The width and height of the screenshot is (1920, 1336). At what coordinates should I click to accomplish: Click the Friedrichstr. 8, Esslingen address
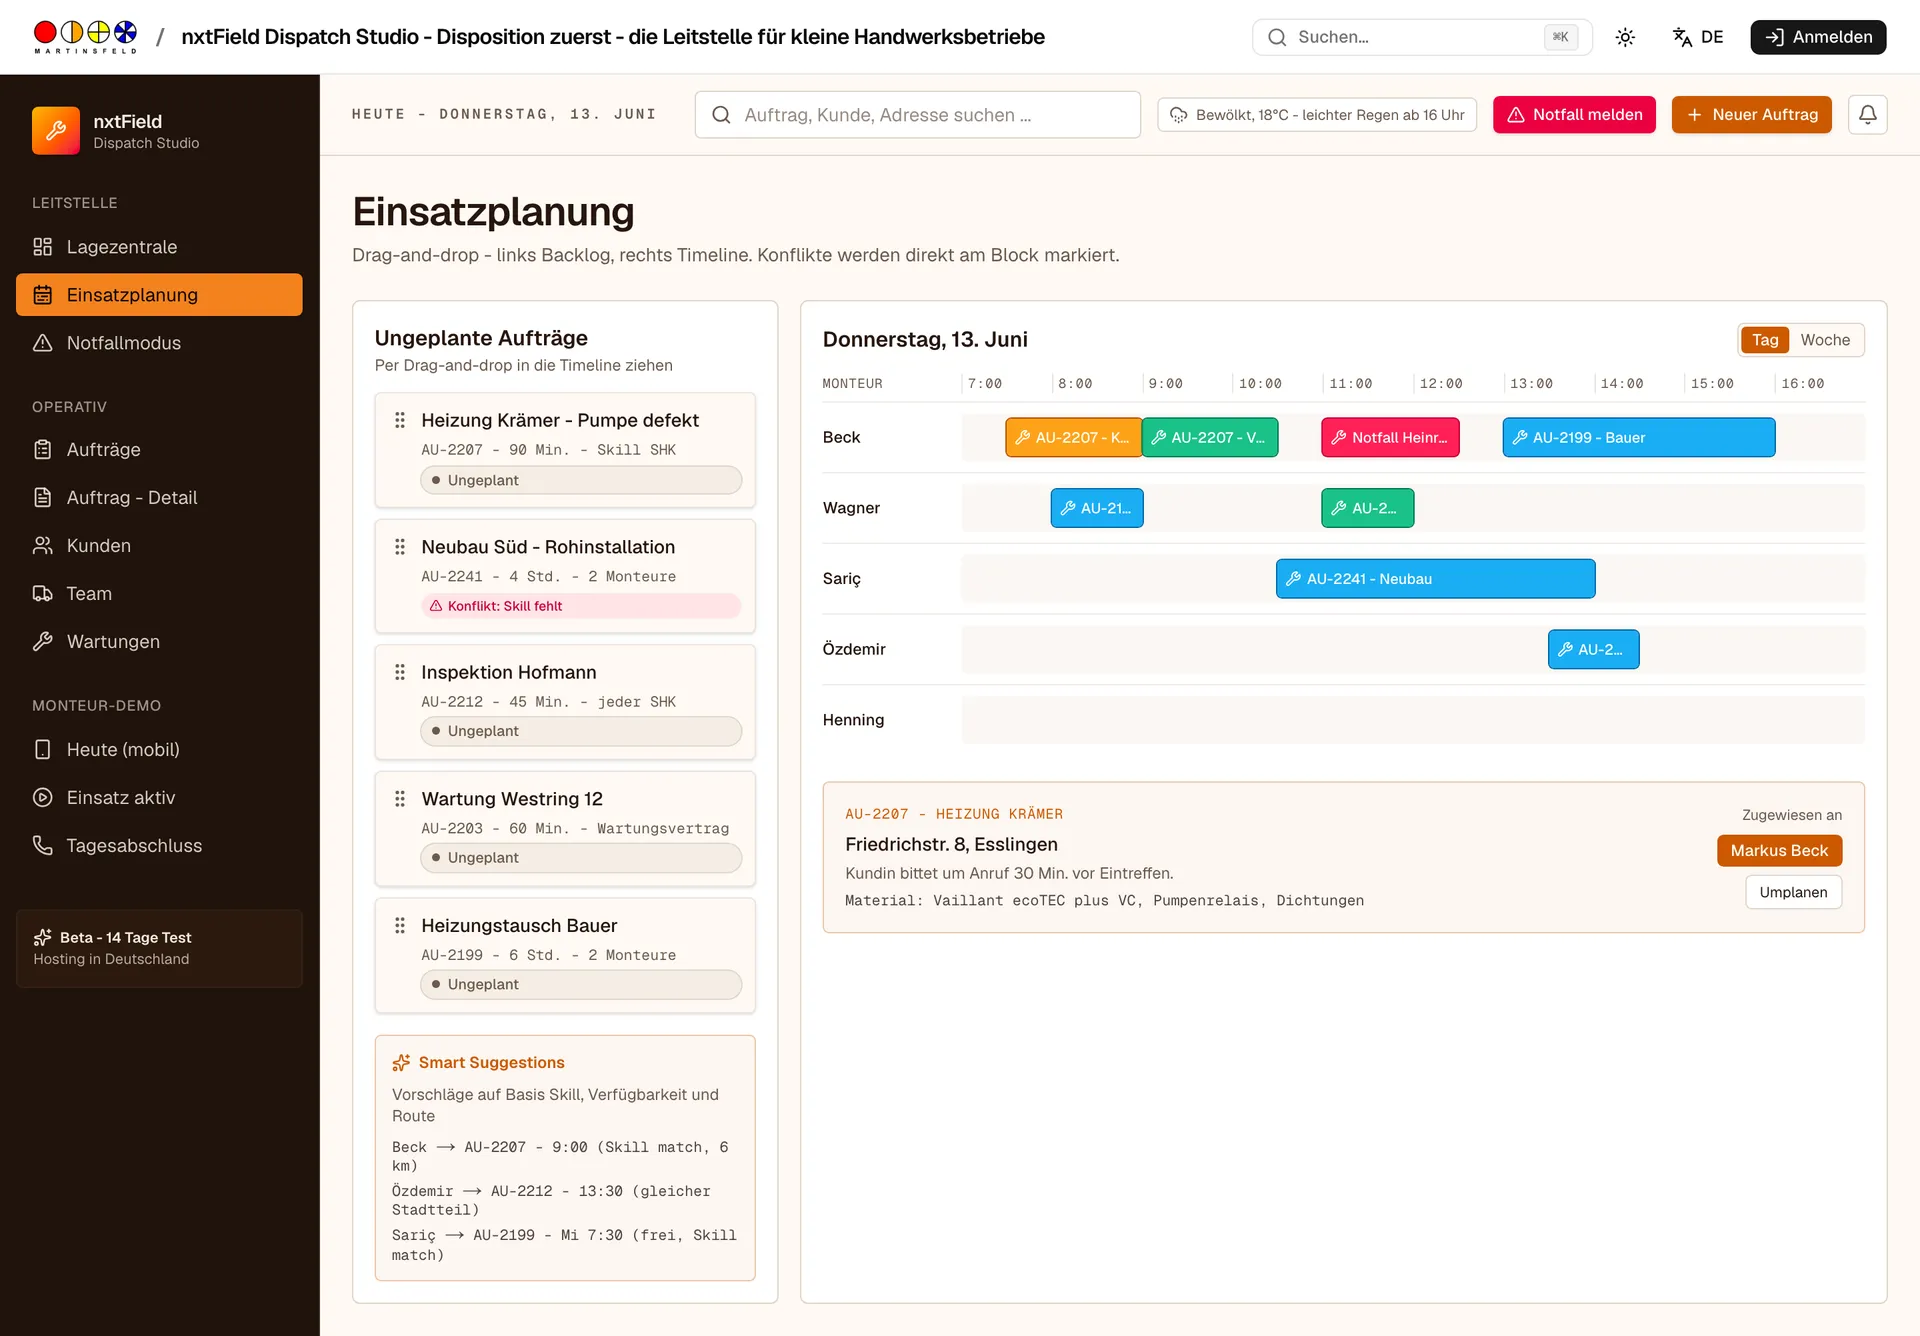coord(951,844)
